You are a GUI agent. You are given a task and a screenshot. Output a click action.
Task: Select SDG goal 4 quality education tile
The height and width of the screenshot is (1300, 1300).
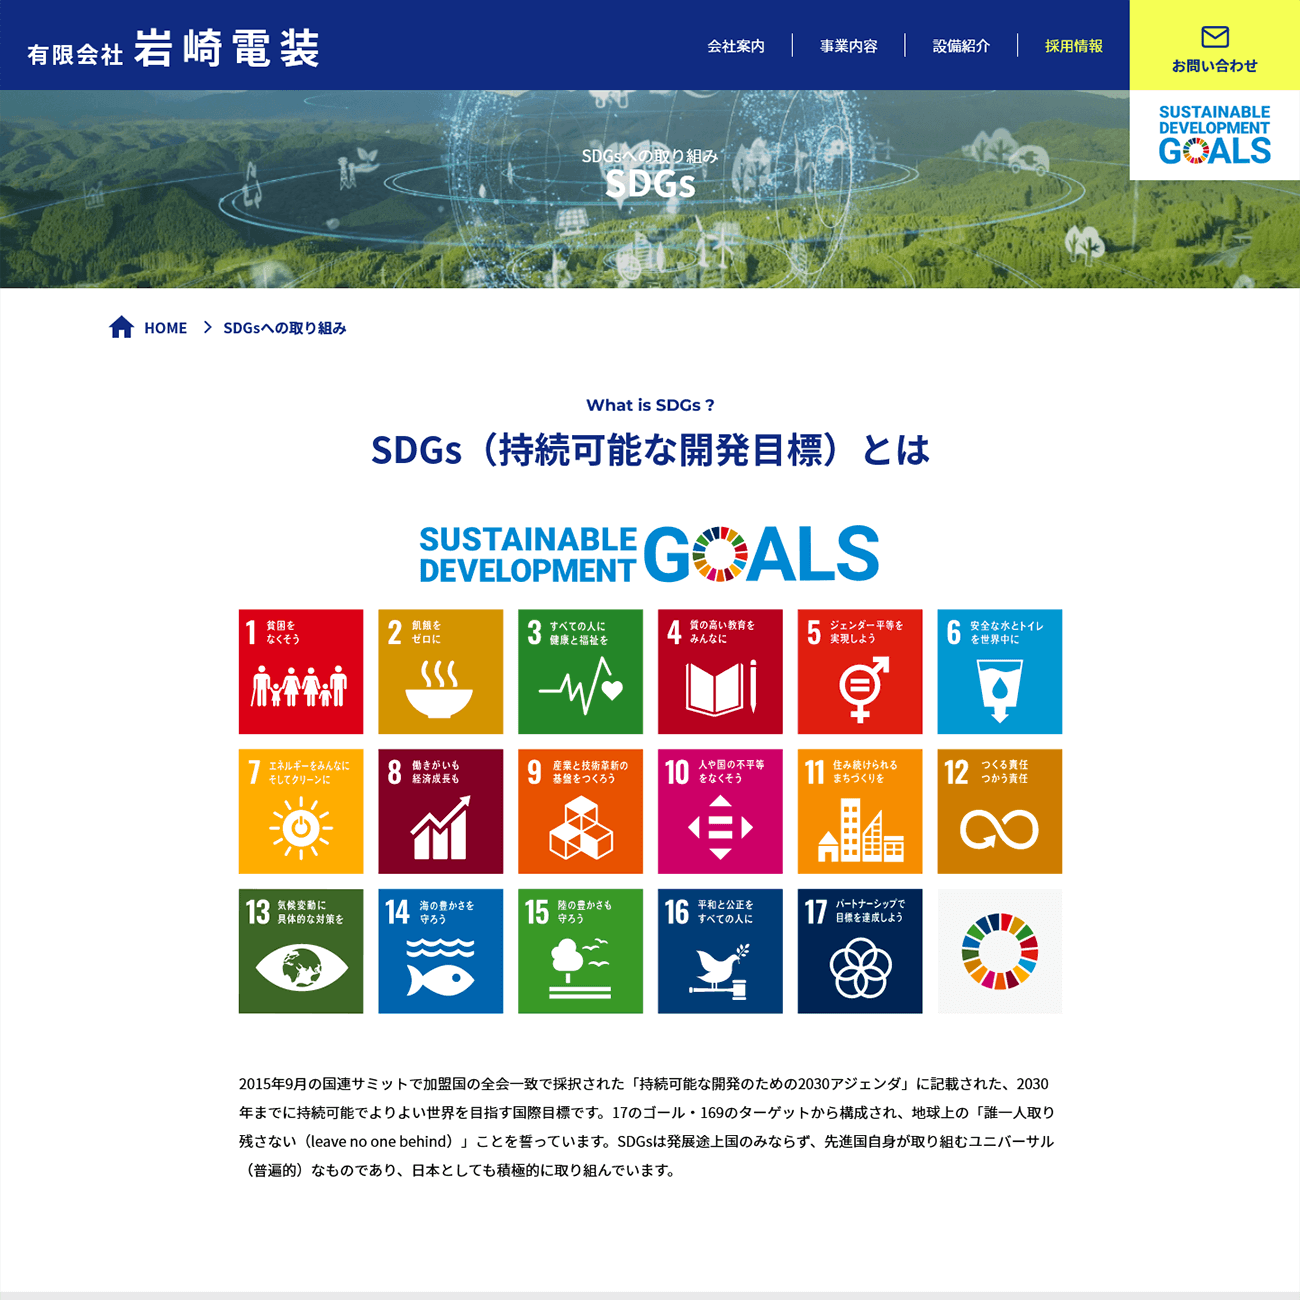720,672
